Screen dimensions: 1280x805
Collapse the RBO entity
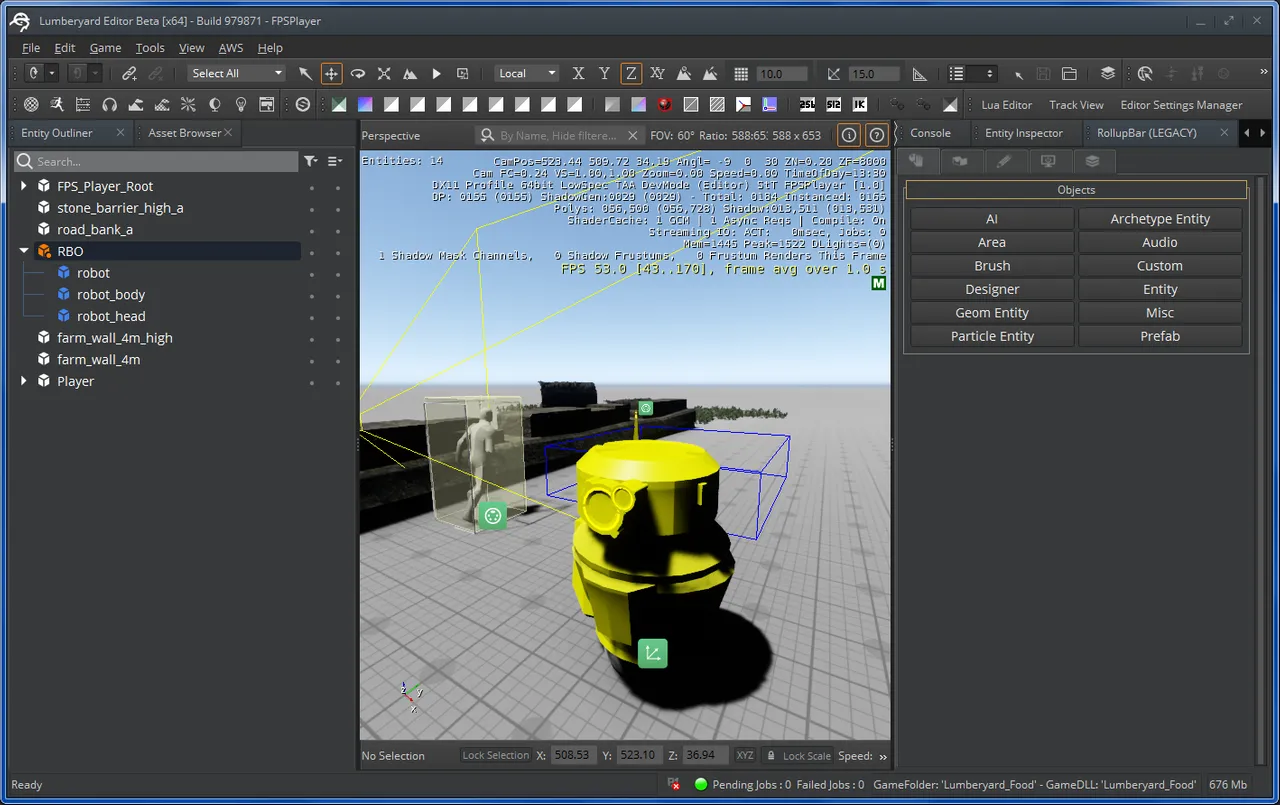24,251
